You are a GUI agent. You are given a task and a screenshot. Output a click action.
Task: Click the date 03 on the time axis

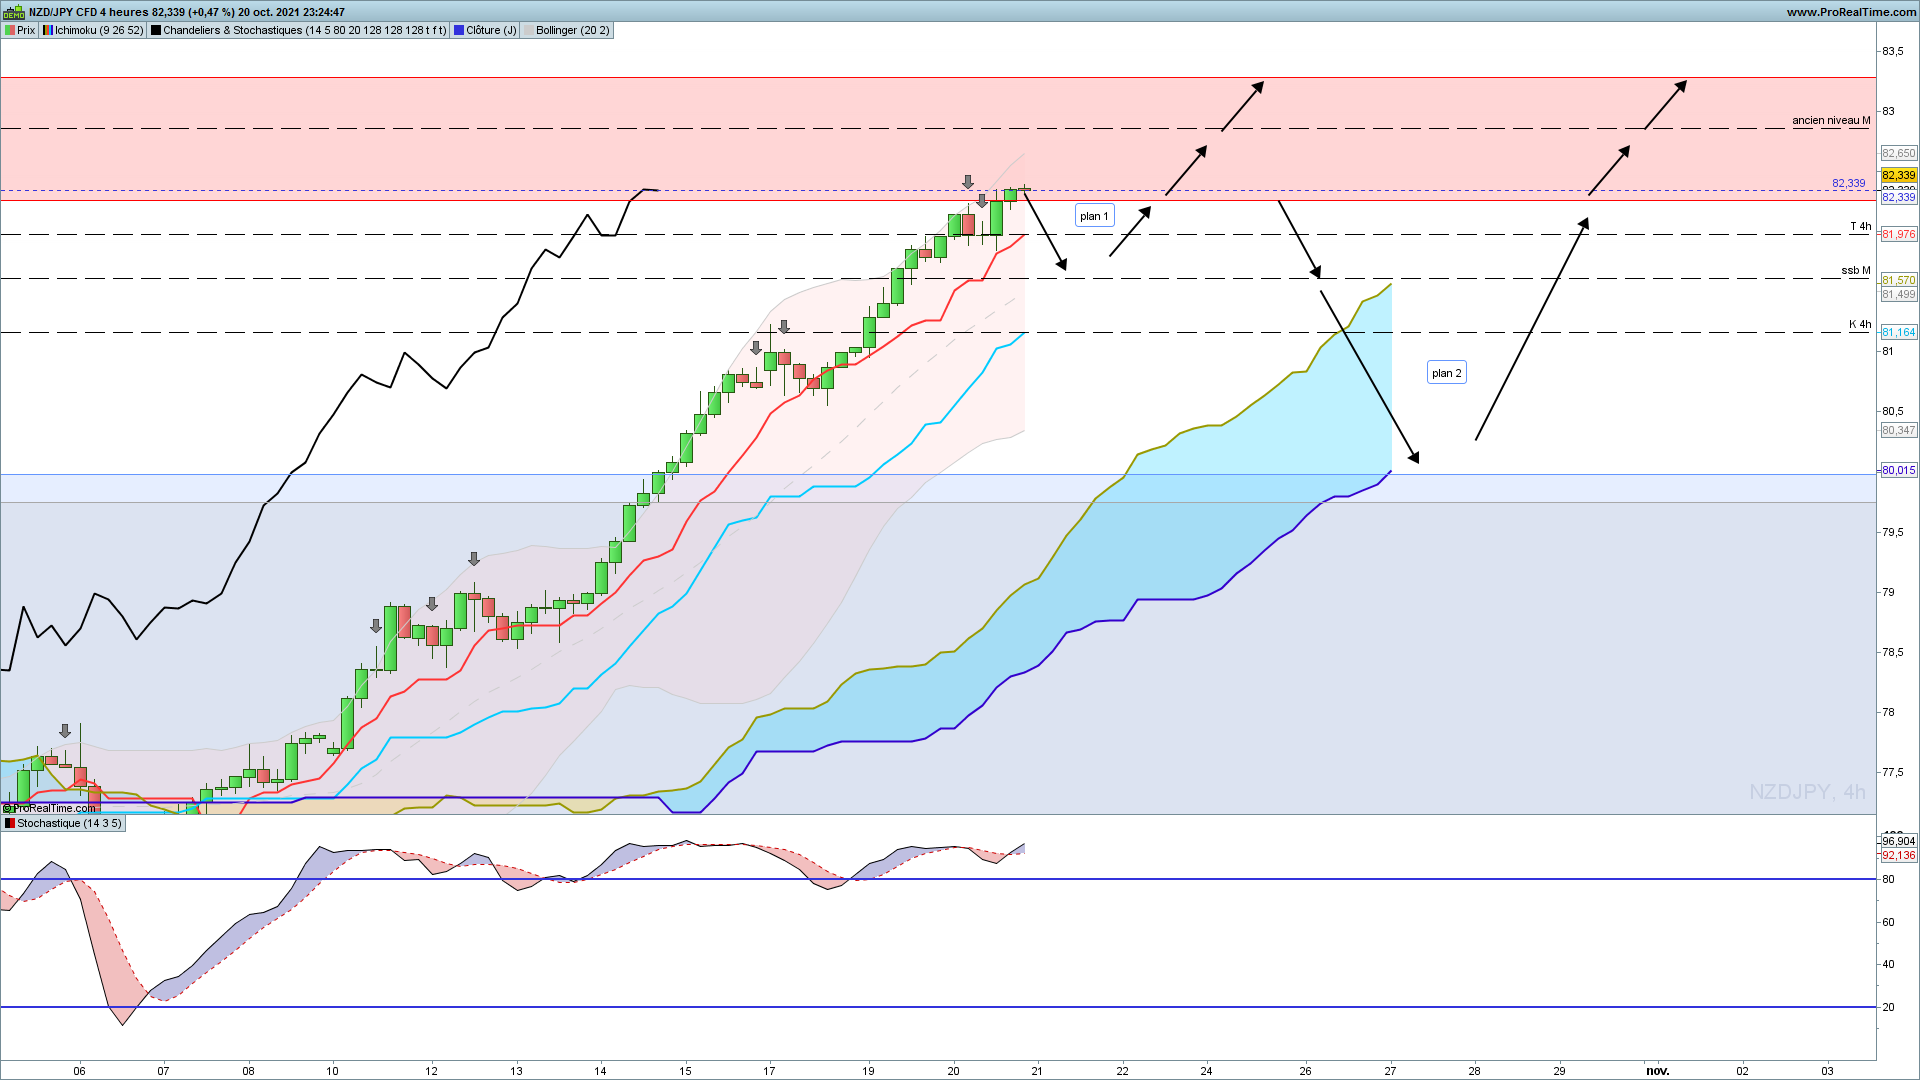(x=1827, y=1071)
